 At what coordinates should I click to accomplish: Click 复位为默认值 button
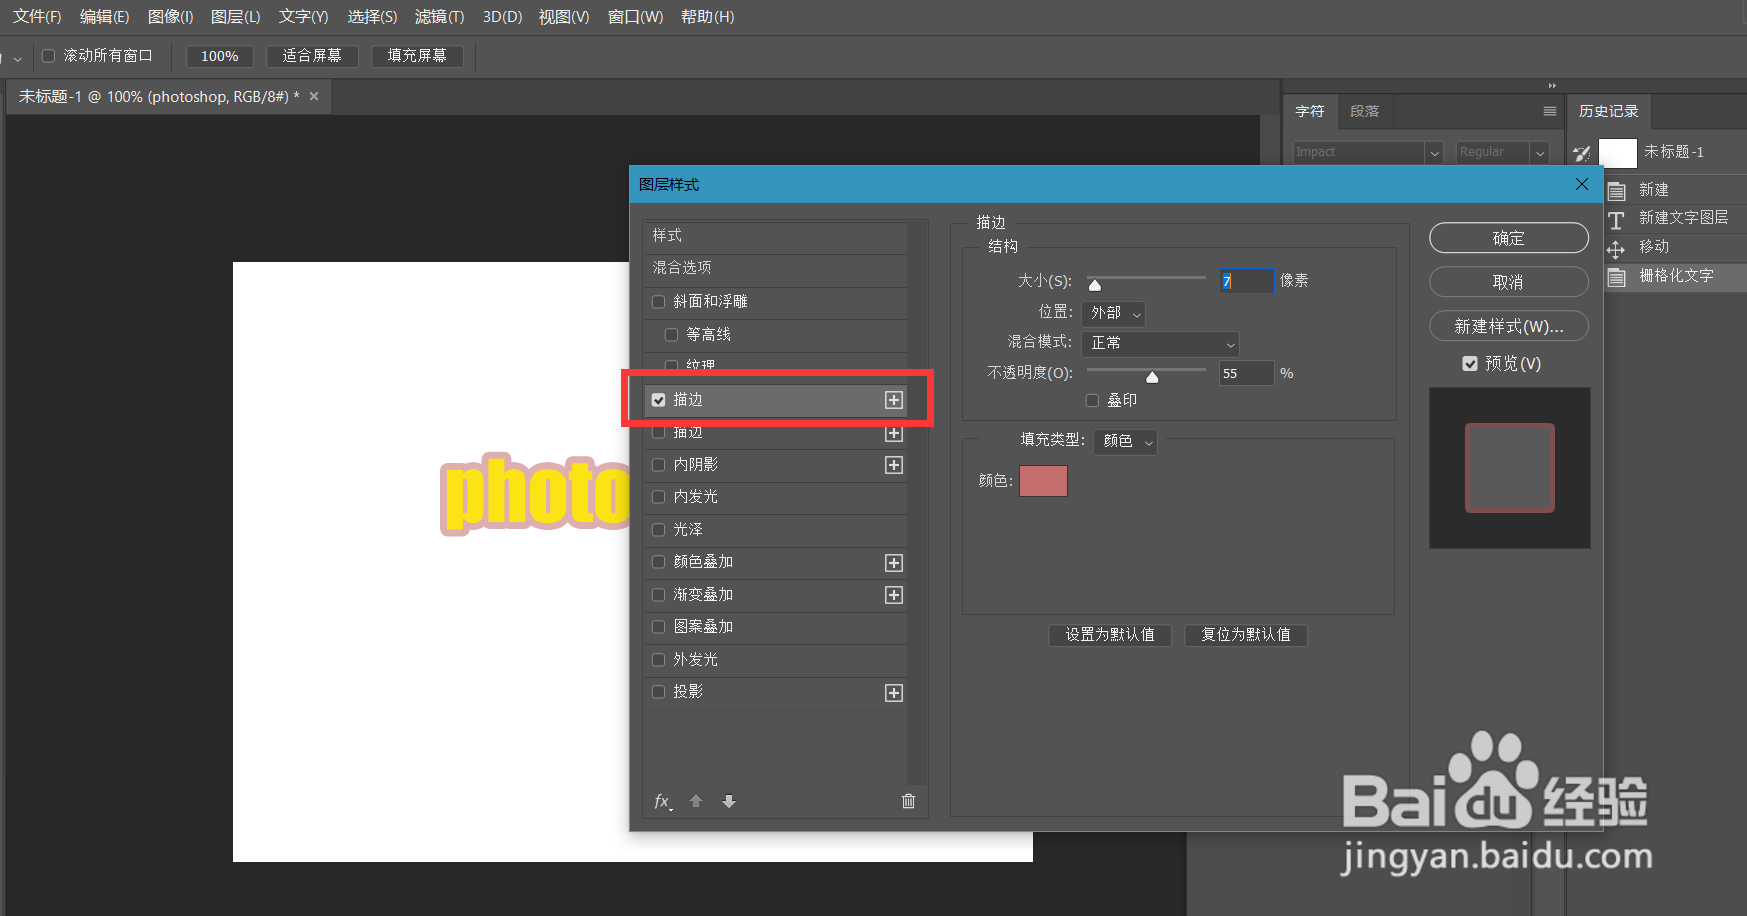pyautogui.click(x=1246, y=635)
